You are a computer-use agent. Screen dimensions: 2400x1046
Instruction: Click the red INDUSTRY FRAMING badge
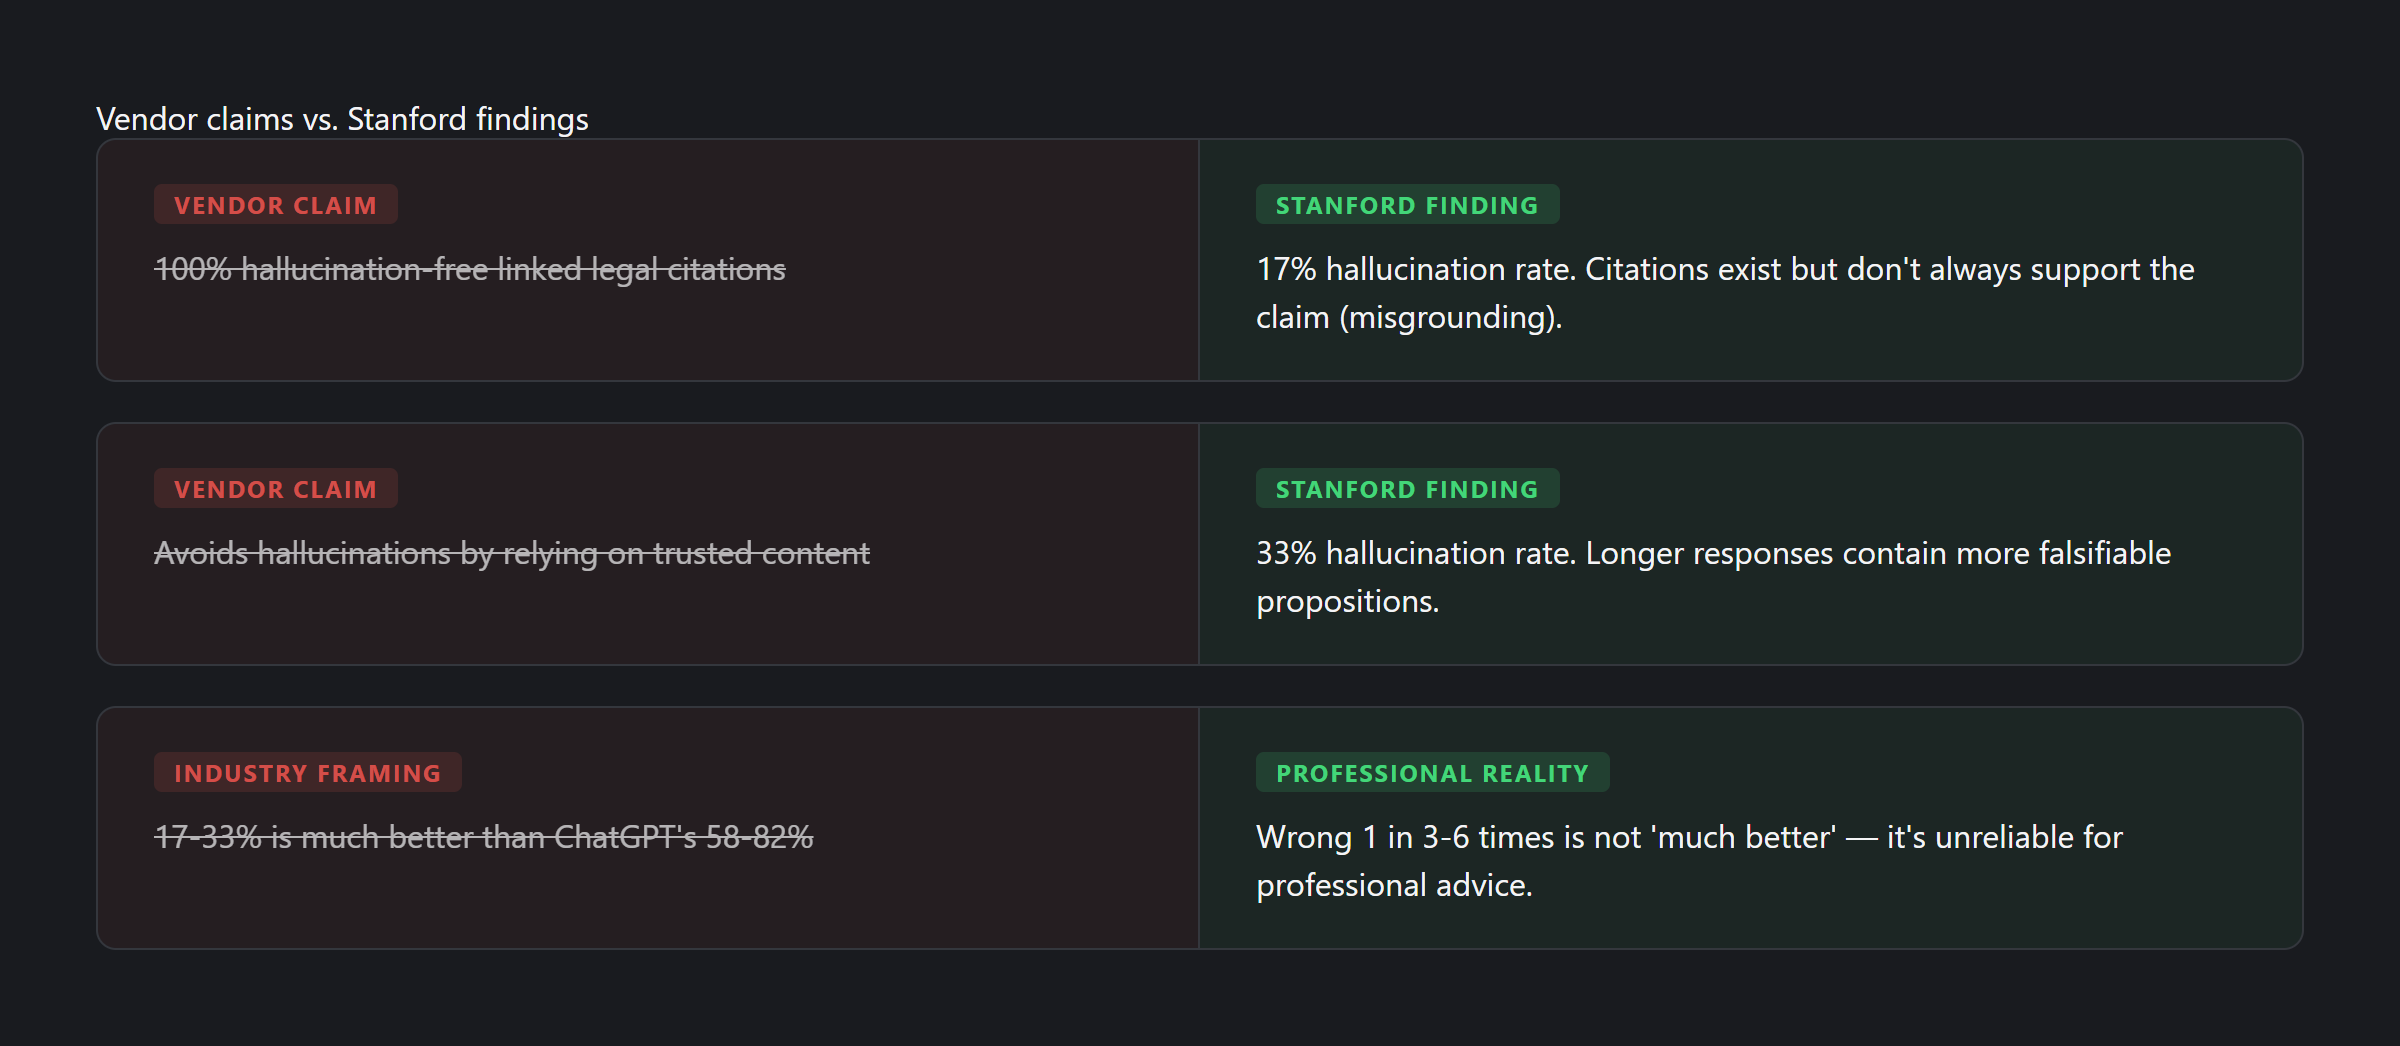coord(307,773)
